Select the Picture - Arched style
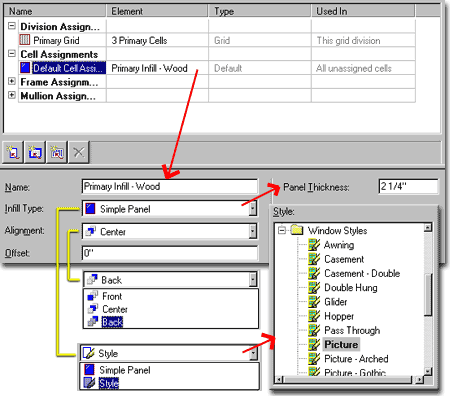This screenshot has width=450, height=396. (x=356, y=359)
